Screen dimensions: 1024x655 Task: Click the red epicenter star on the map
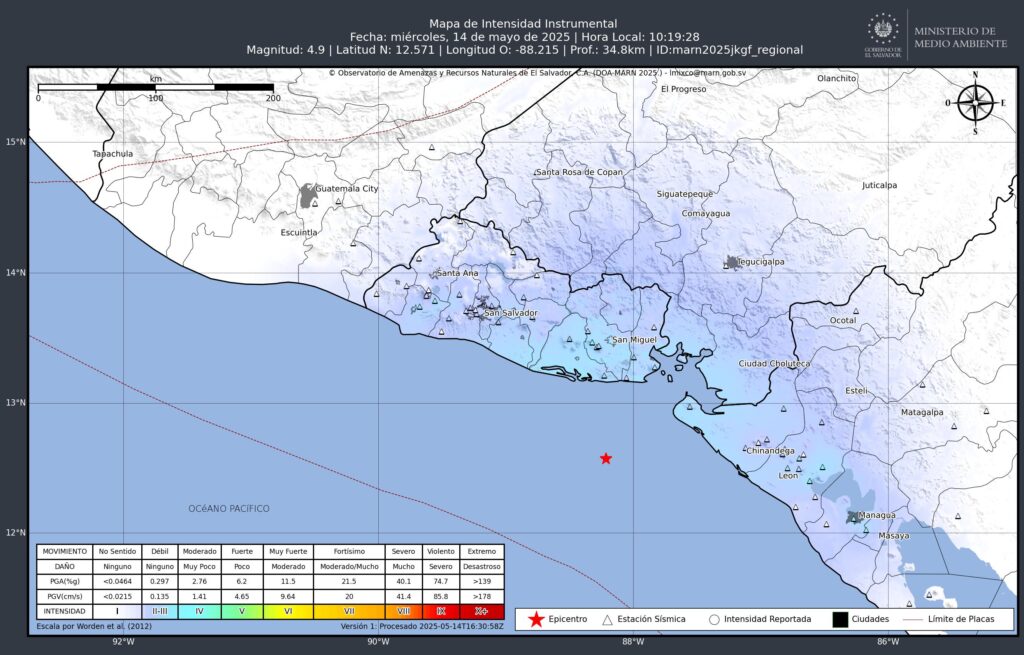point(606,458)
